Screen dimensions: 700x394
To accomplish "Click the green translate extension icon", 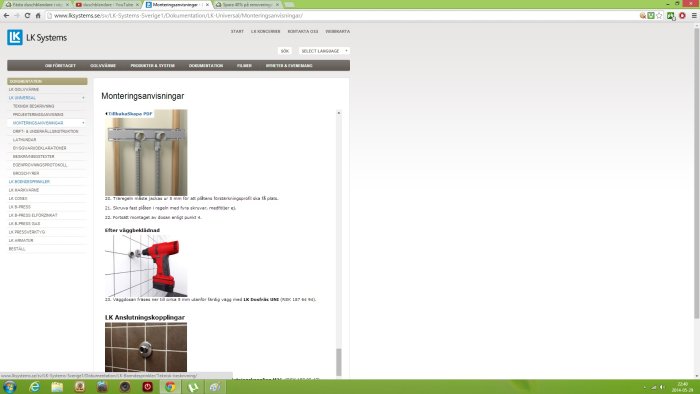I will click(x=671, y=16).
